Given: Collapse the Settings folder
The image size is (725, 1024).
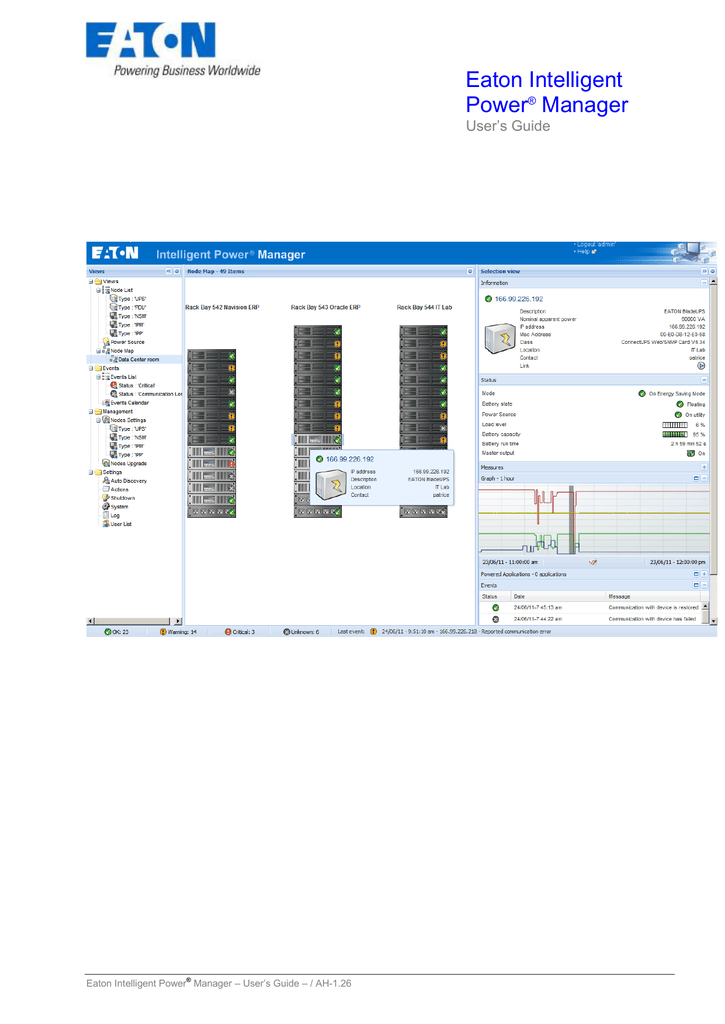Looking at the screenshot, I should point(91,472).
